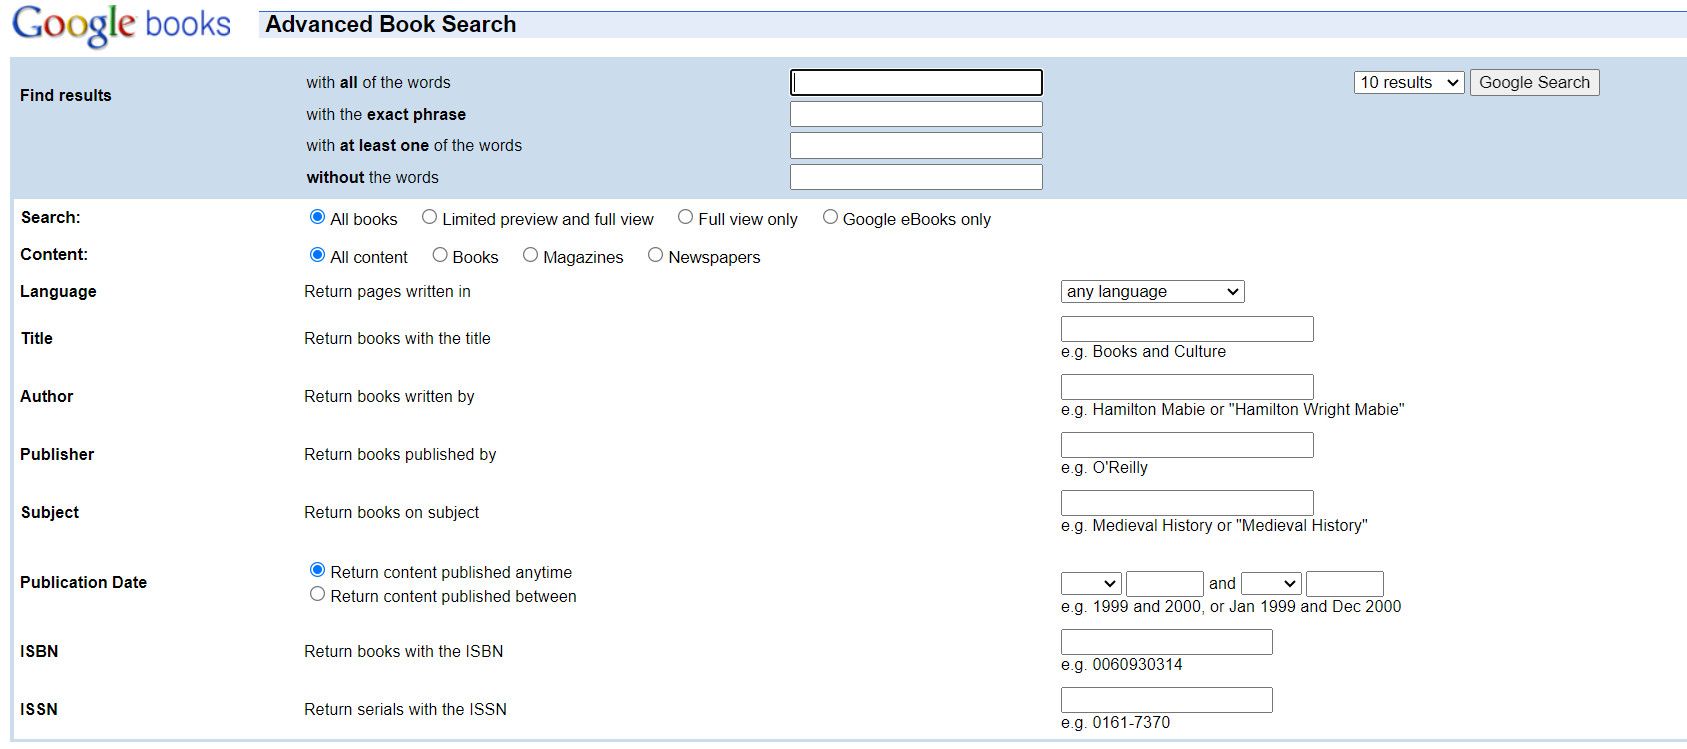Select Full view only radio button
Screen dimensions: 1687x749
[685, 217]
